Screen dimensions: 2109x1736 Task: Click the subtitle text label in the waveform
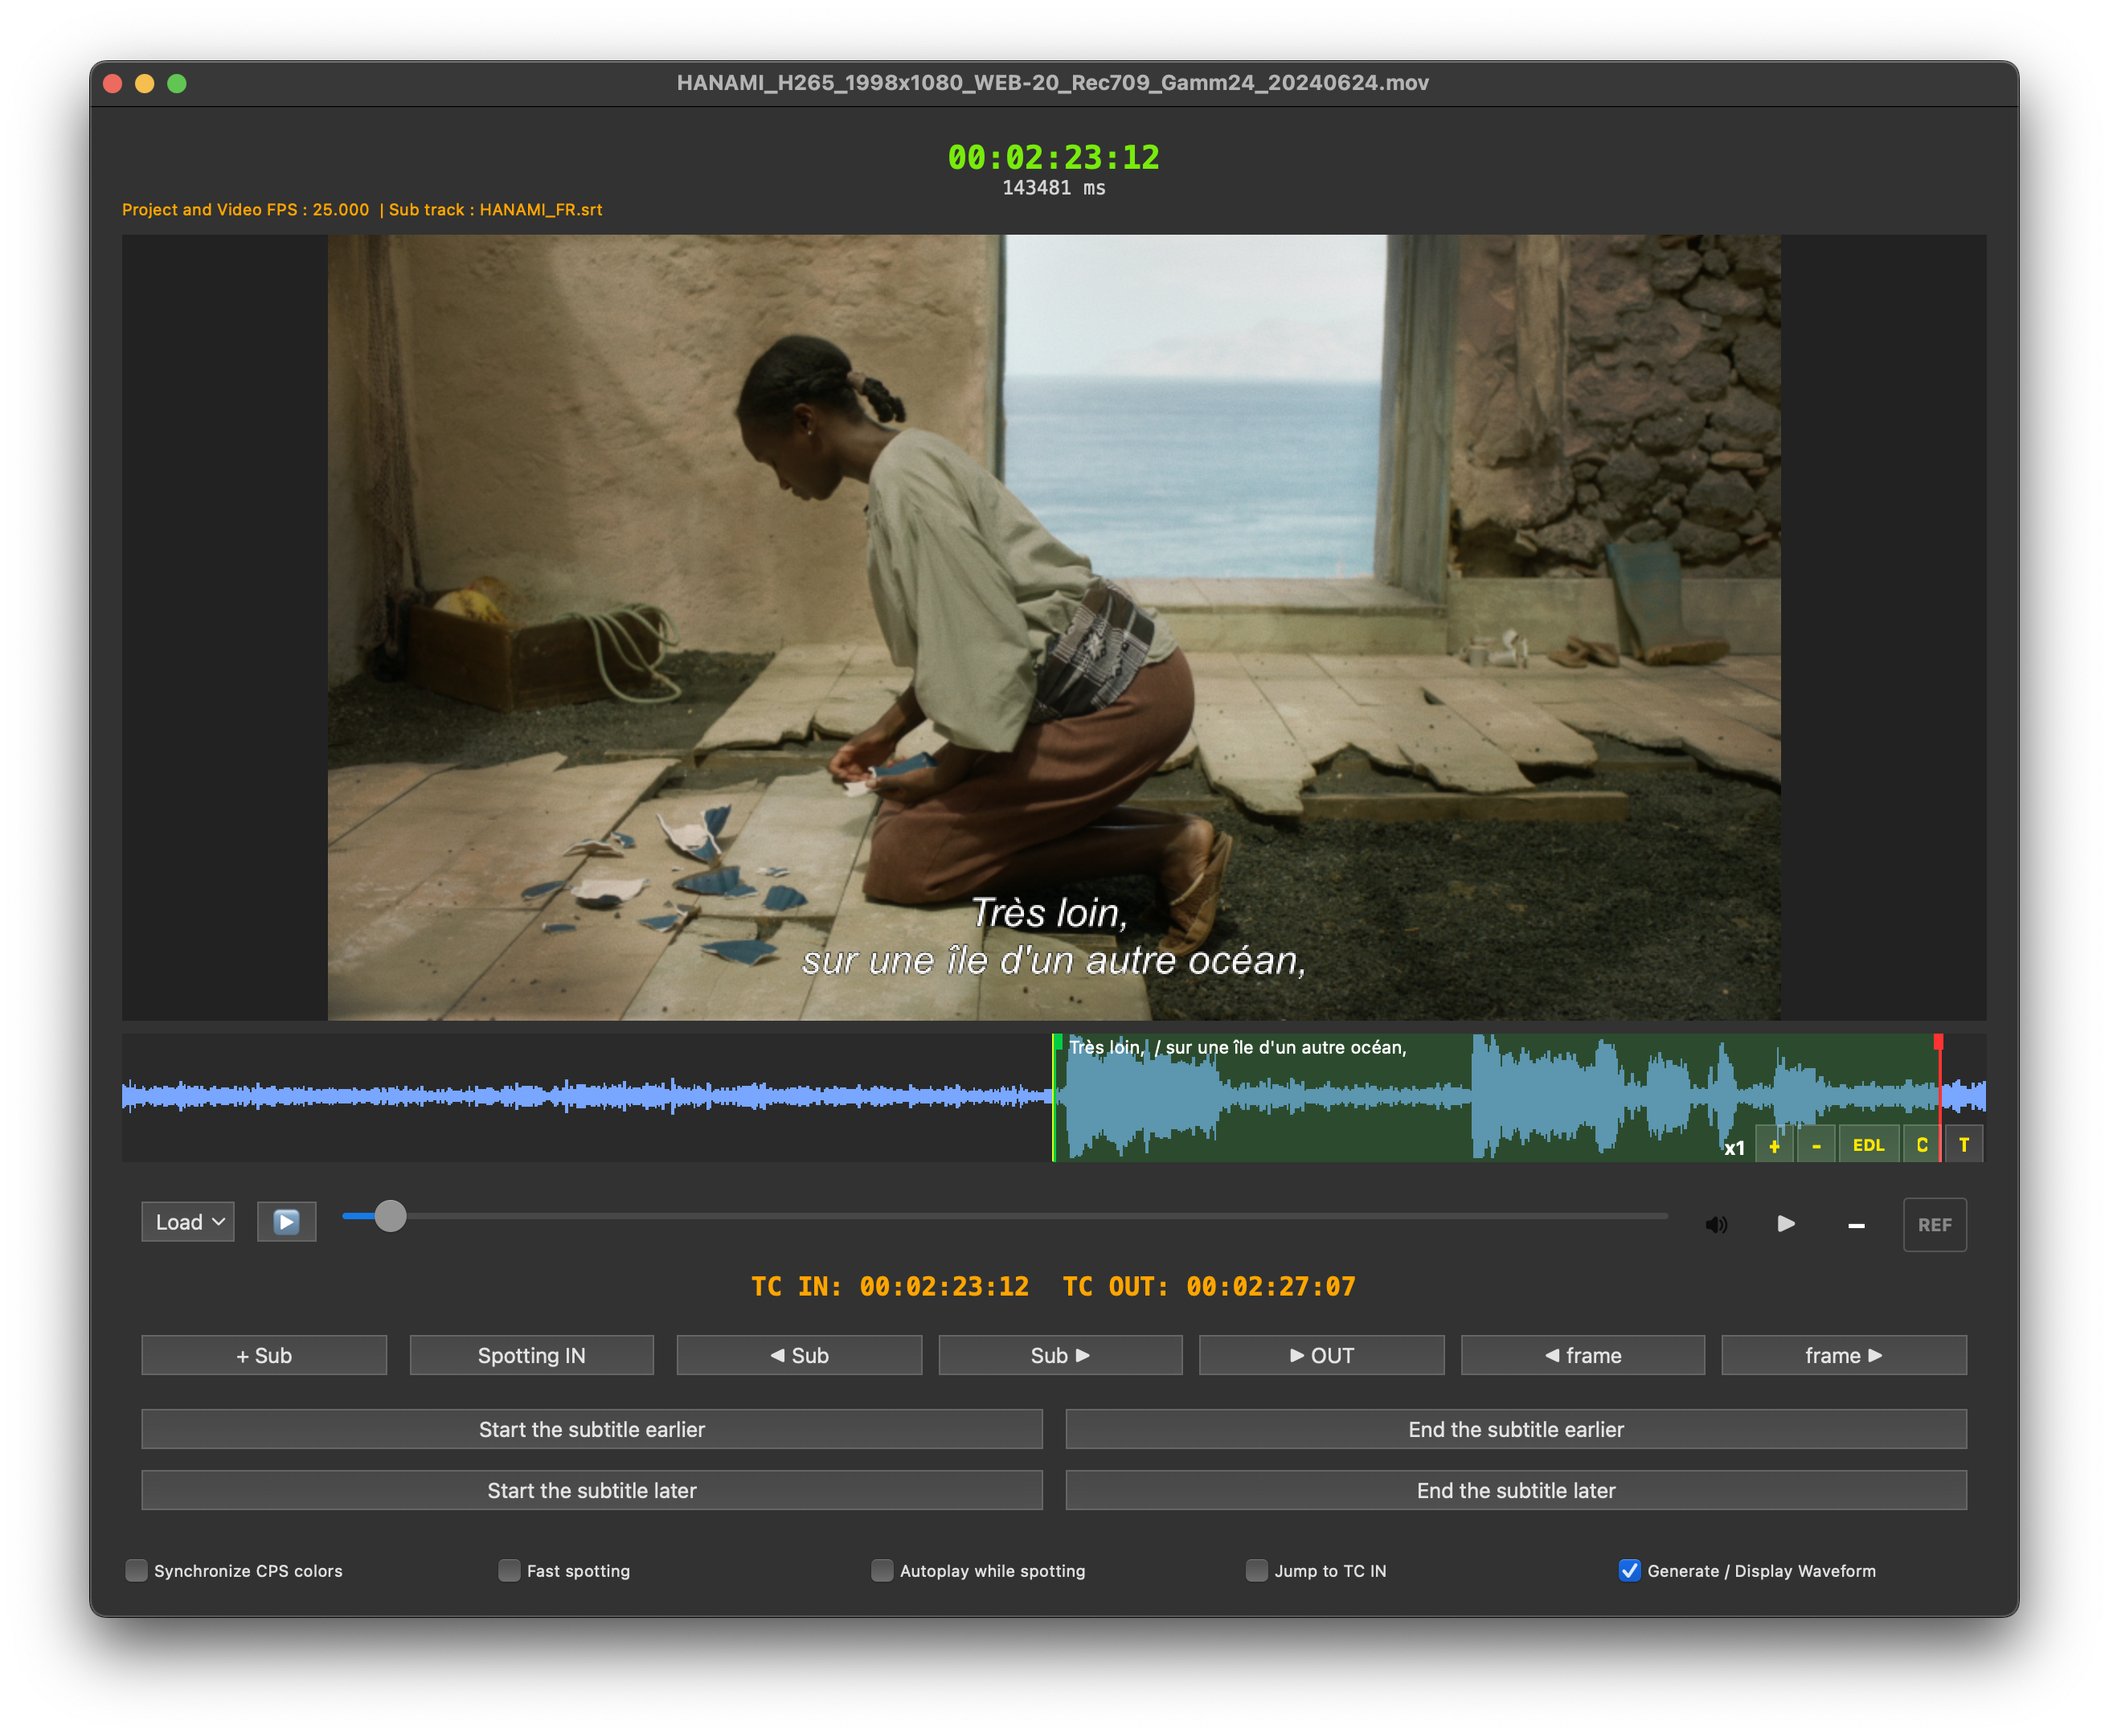1237,1048
